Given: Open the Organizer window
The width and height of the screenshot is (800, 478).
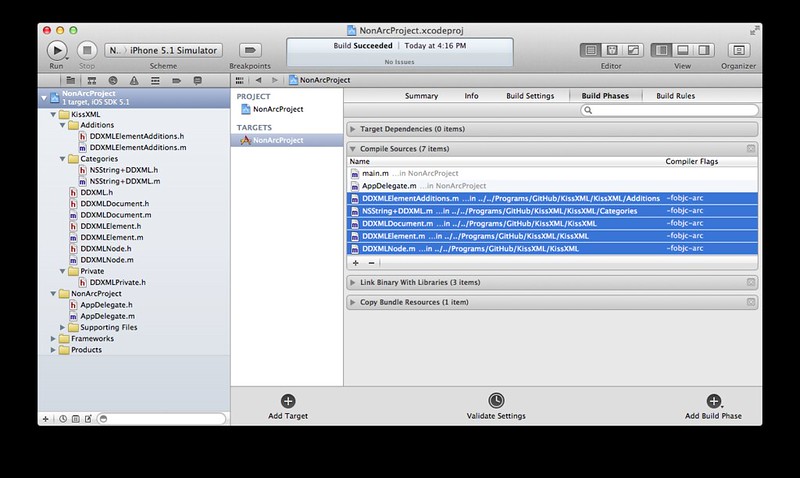Looking at the screenshot, I should point(738,50).
